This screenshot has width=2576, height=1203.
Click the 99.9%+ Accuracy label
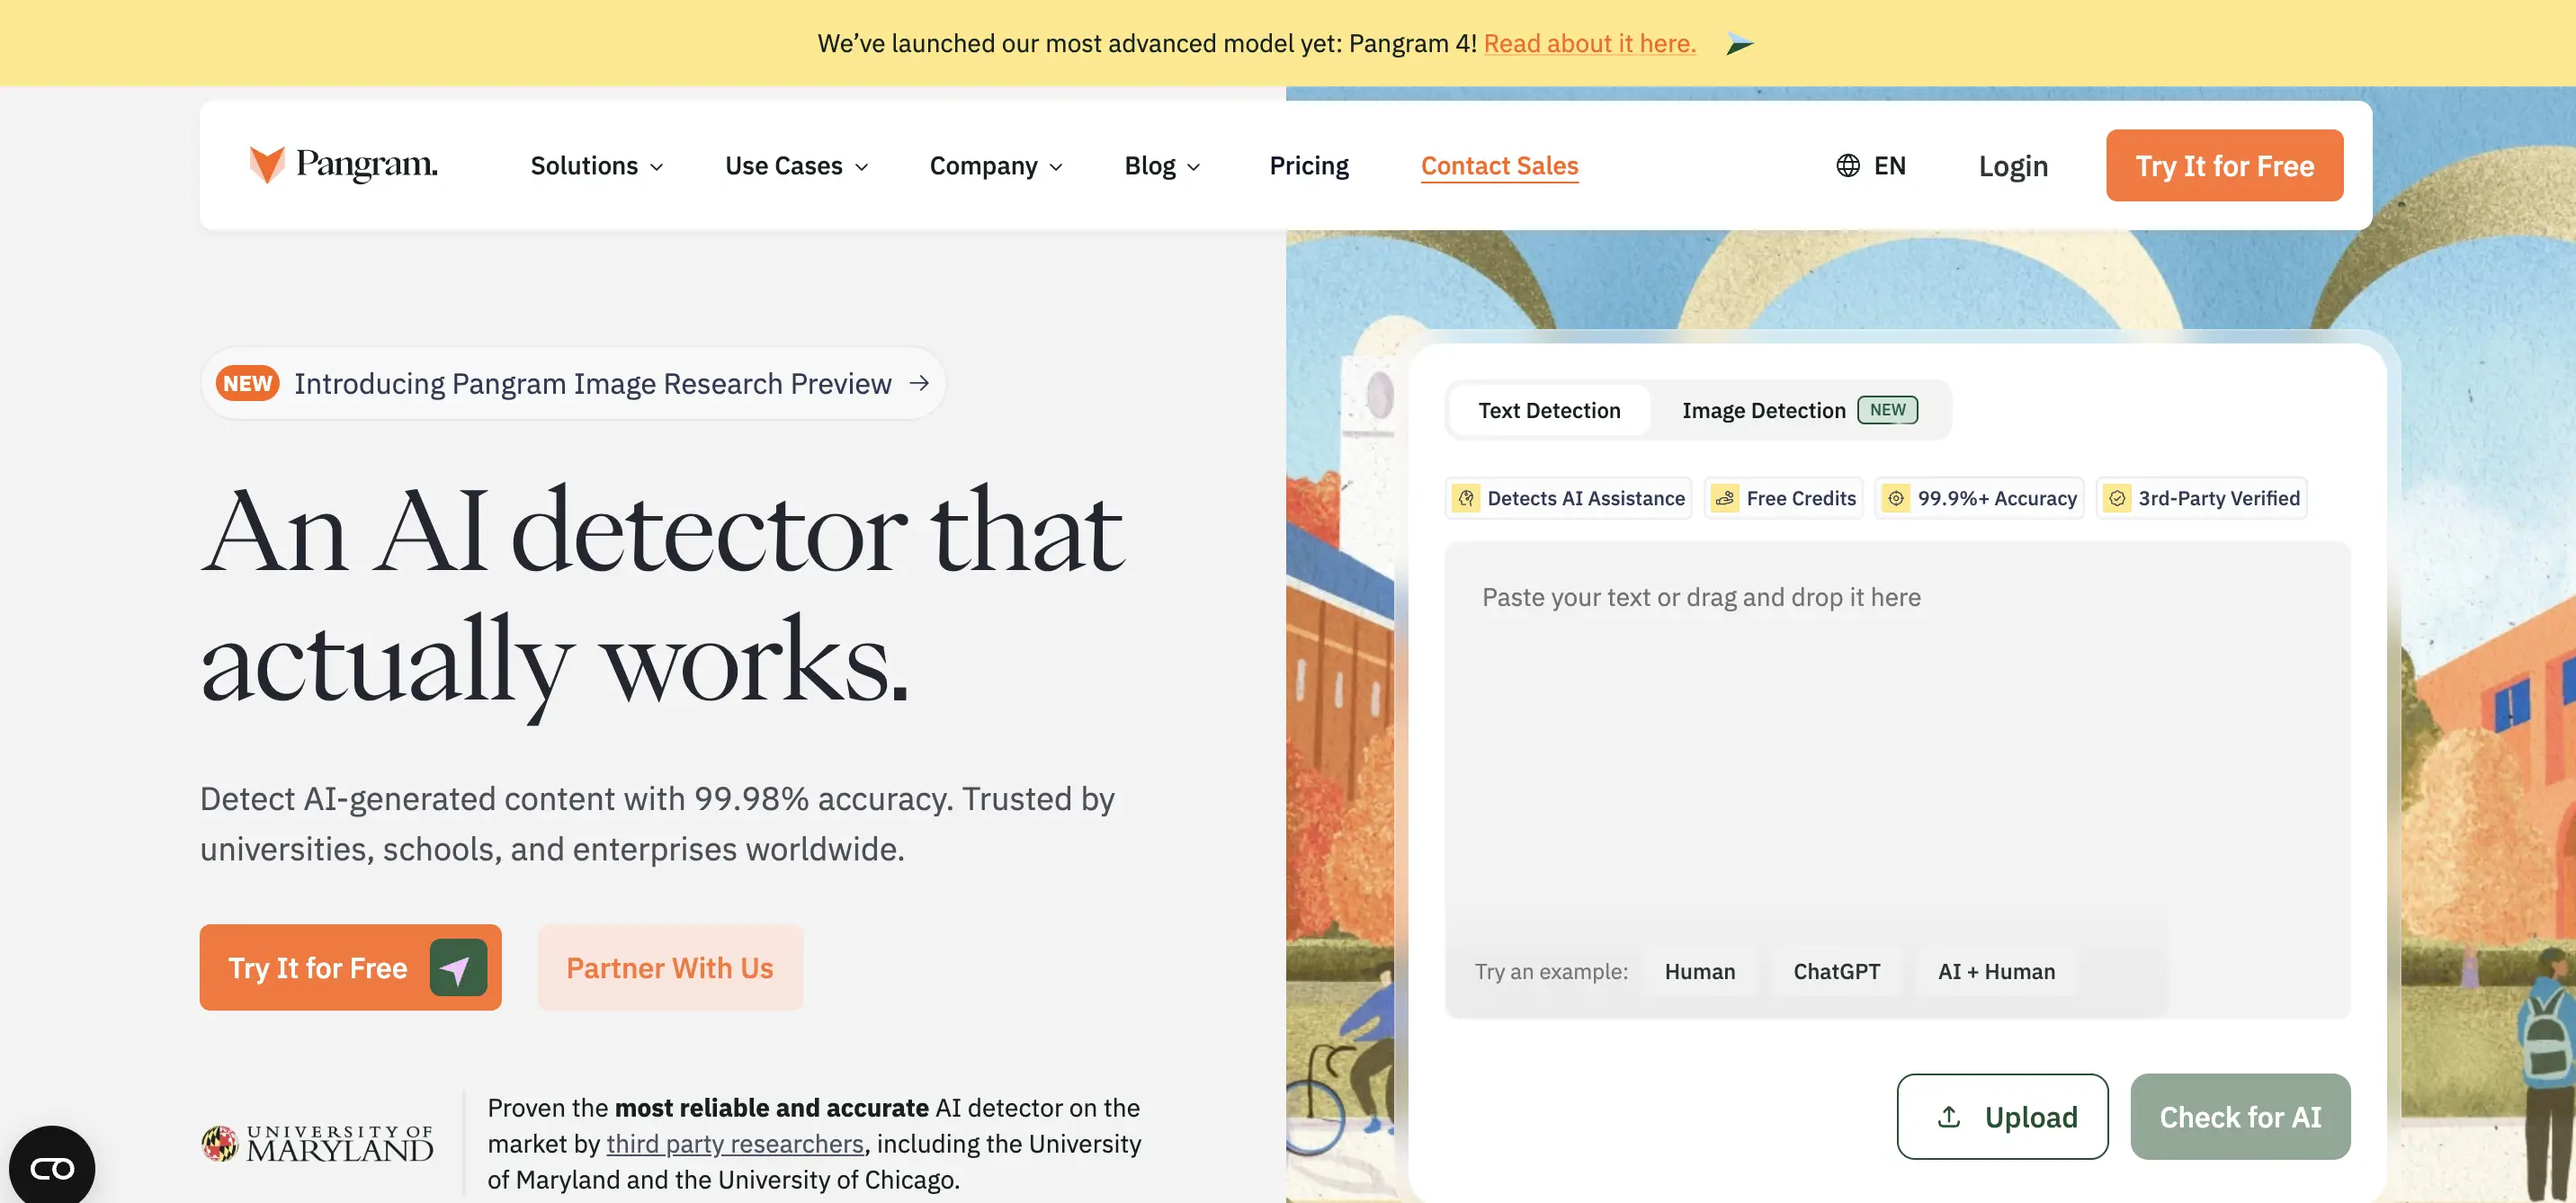tap(1996, 498)
